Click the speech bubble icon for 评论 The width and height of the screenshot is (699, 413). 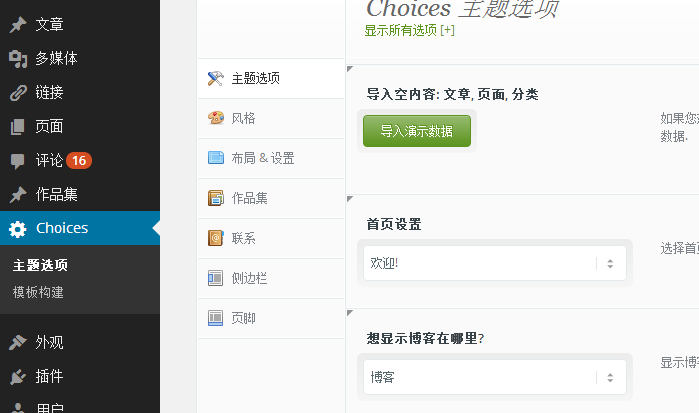pos(18,161)
